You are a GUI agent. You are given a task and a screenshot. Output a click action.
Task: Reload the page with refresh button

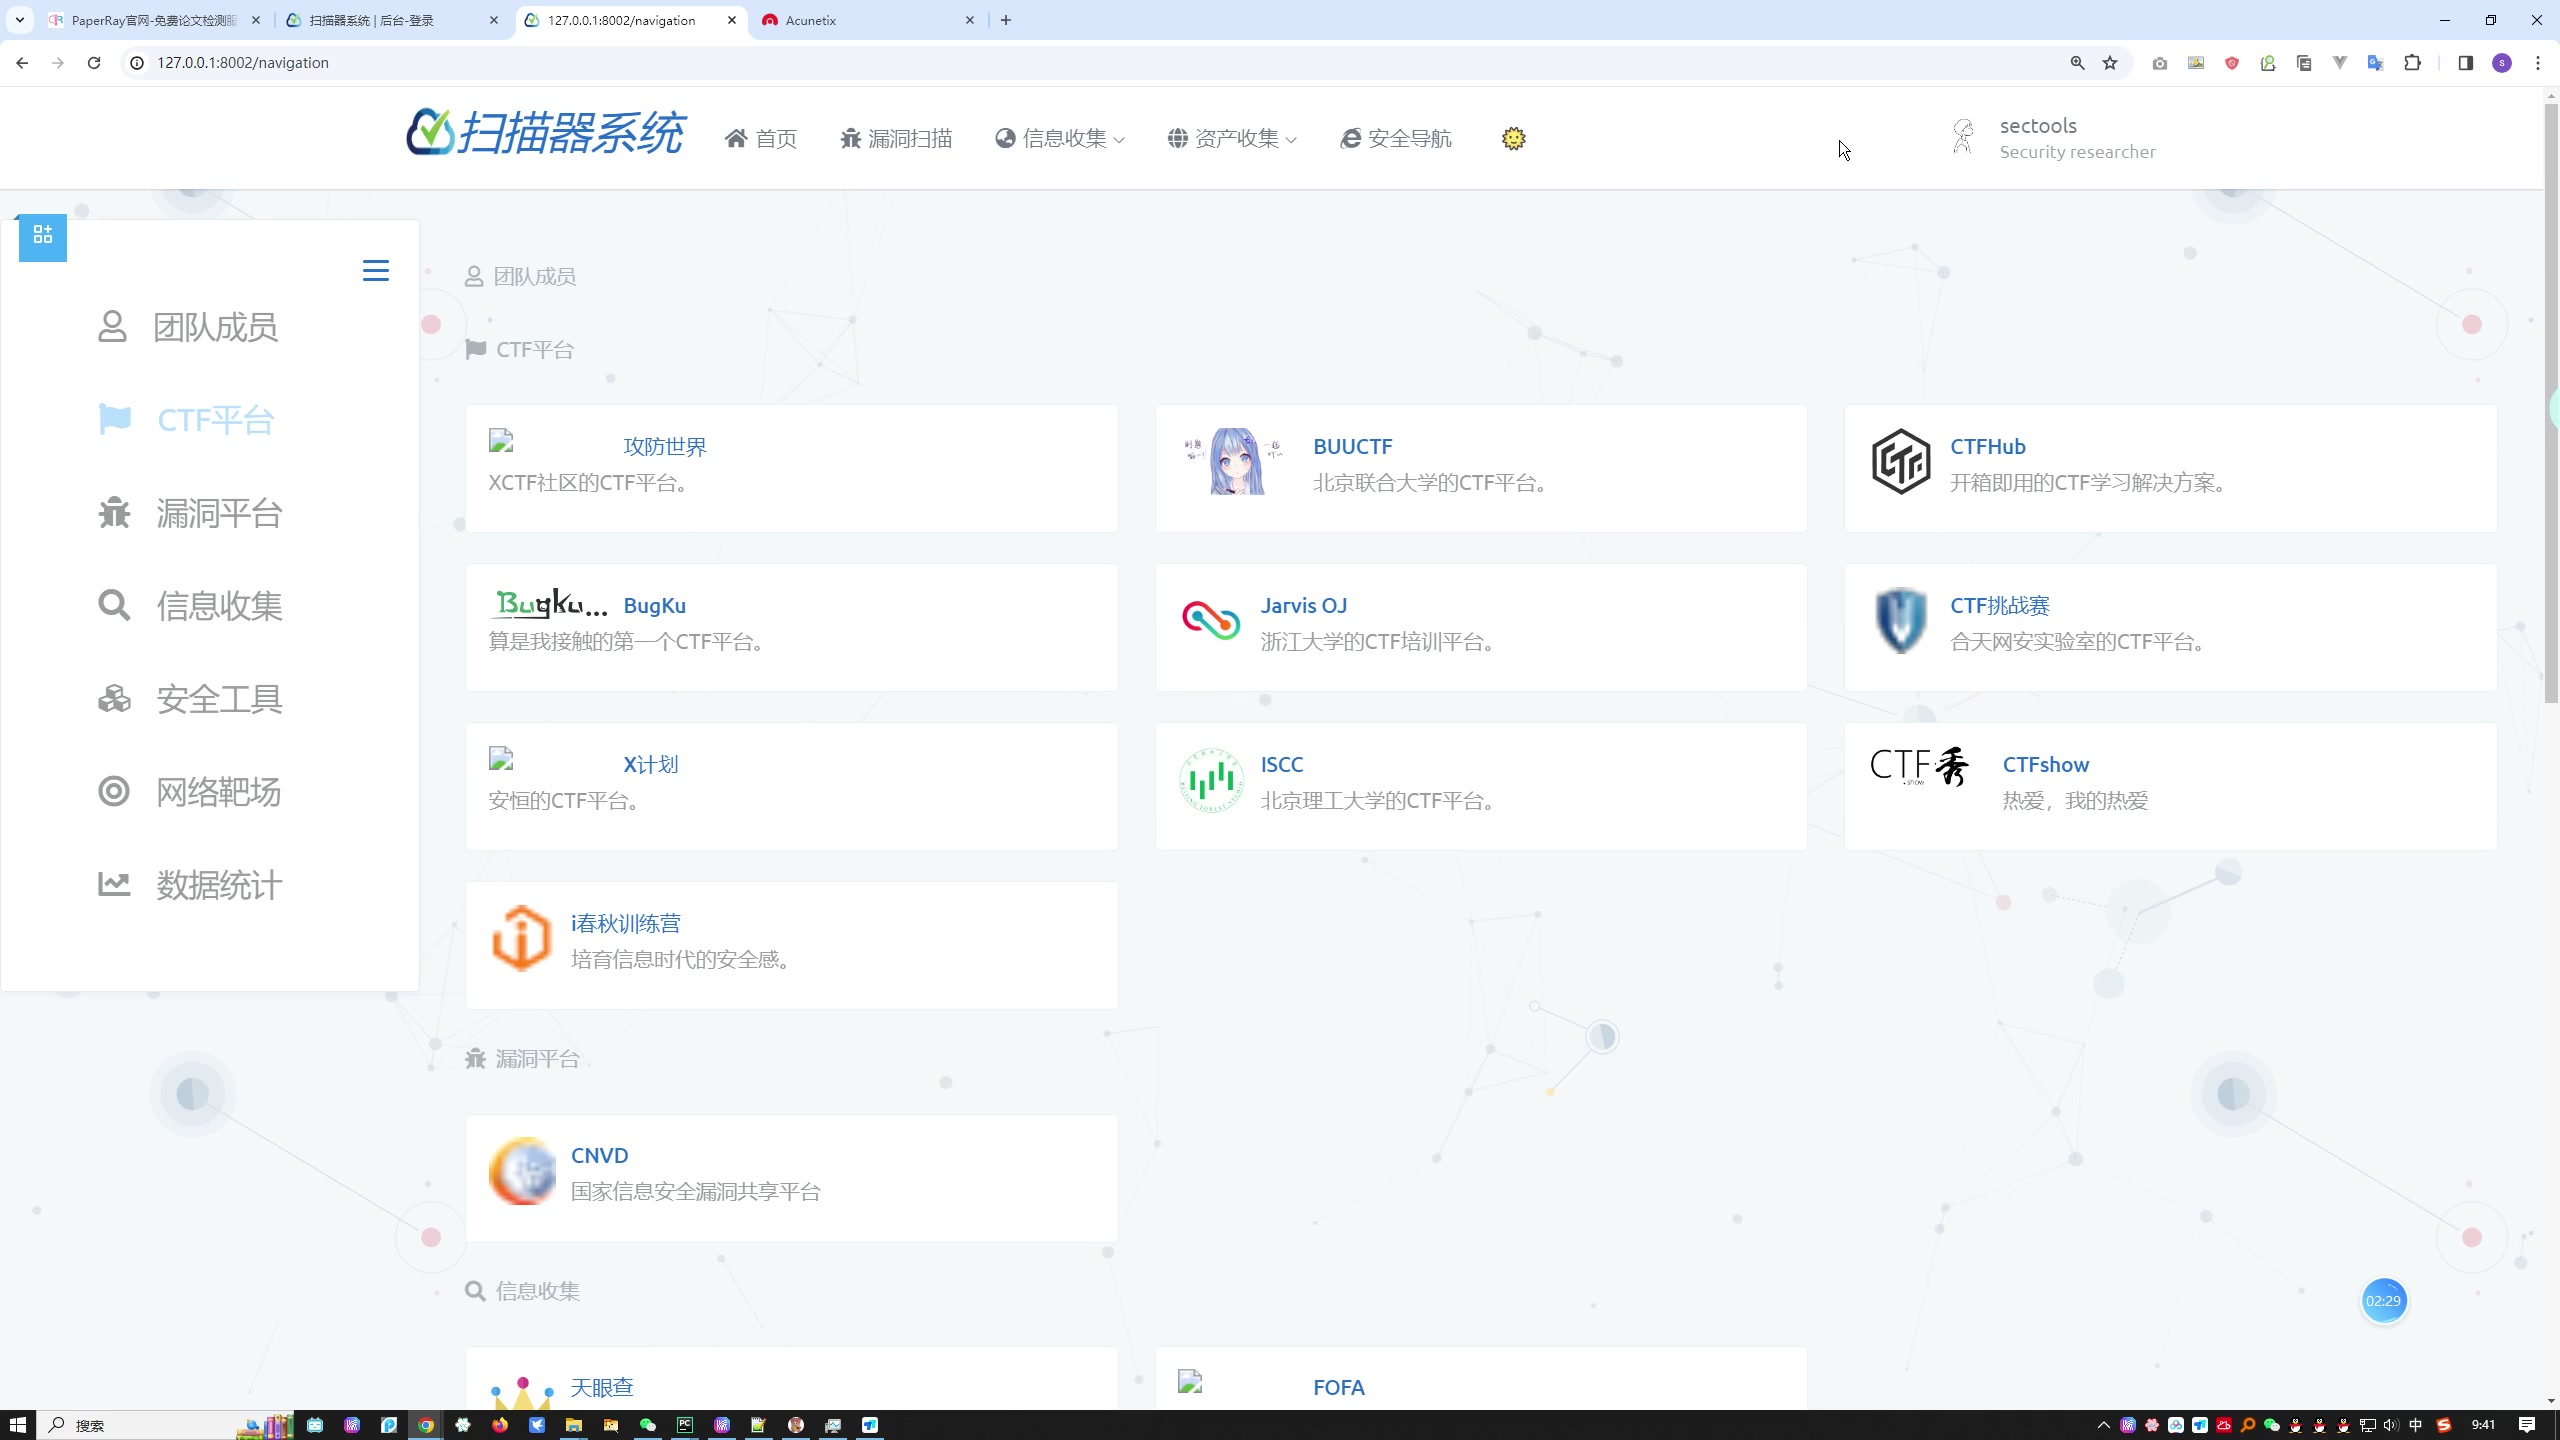(94, 63)
